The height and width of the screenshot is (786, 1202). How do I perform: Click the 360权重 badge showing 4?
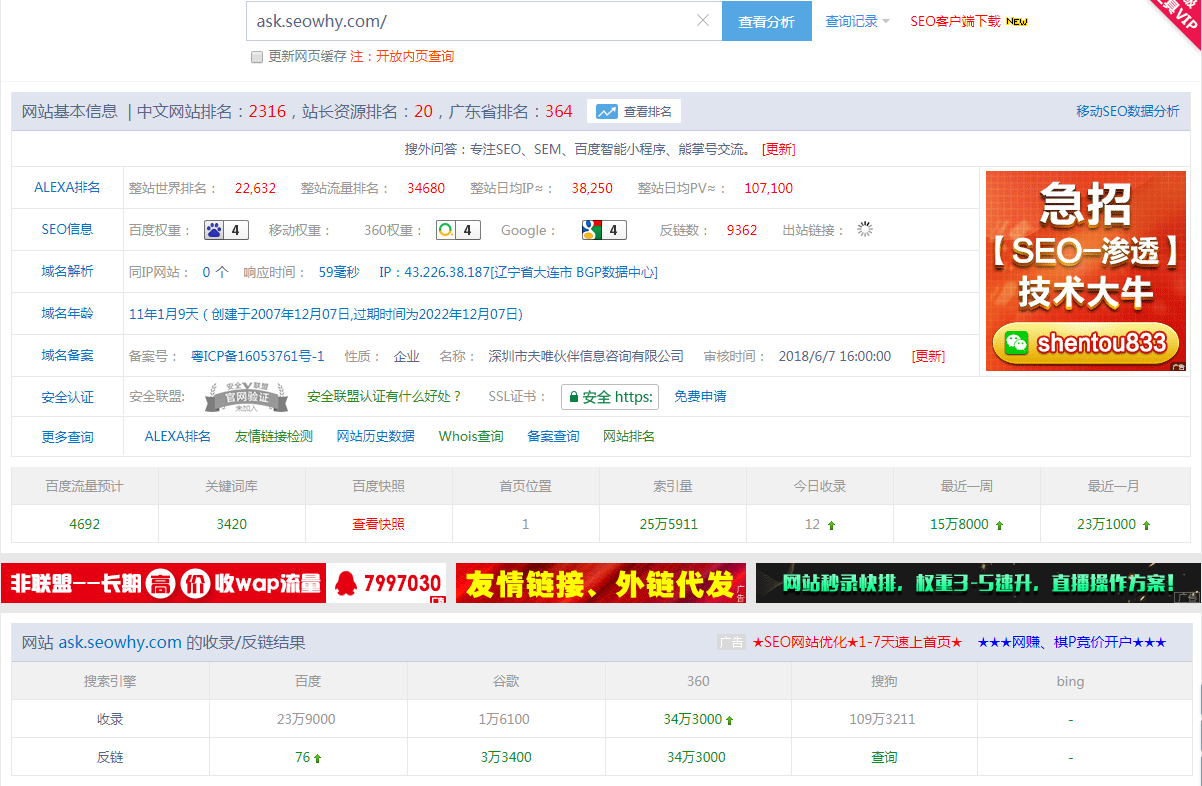(x=459, y=230)
